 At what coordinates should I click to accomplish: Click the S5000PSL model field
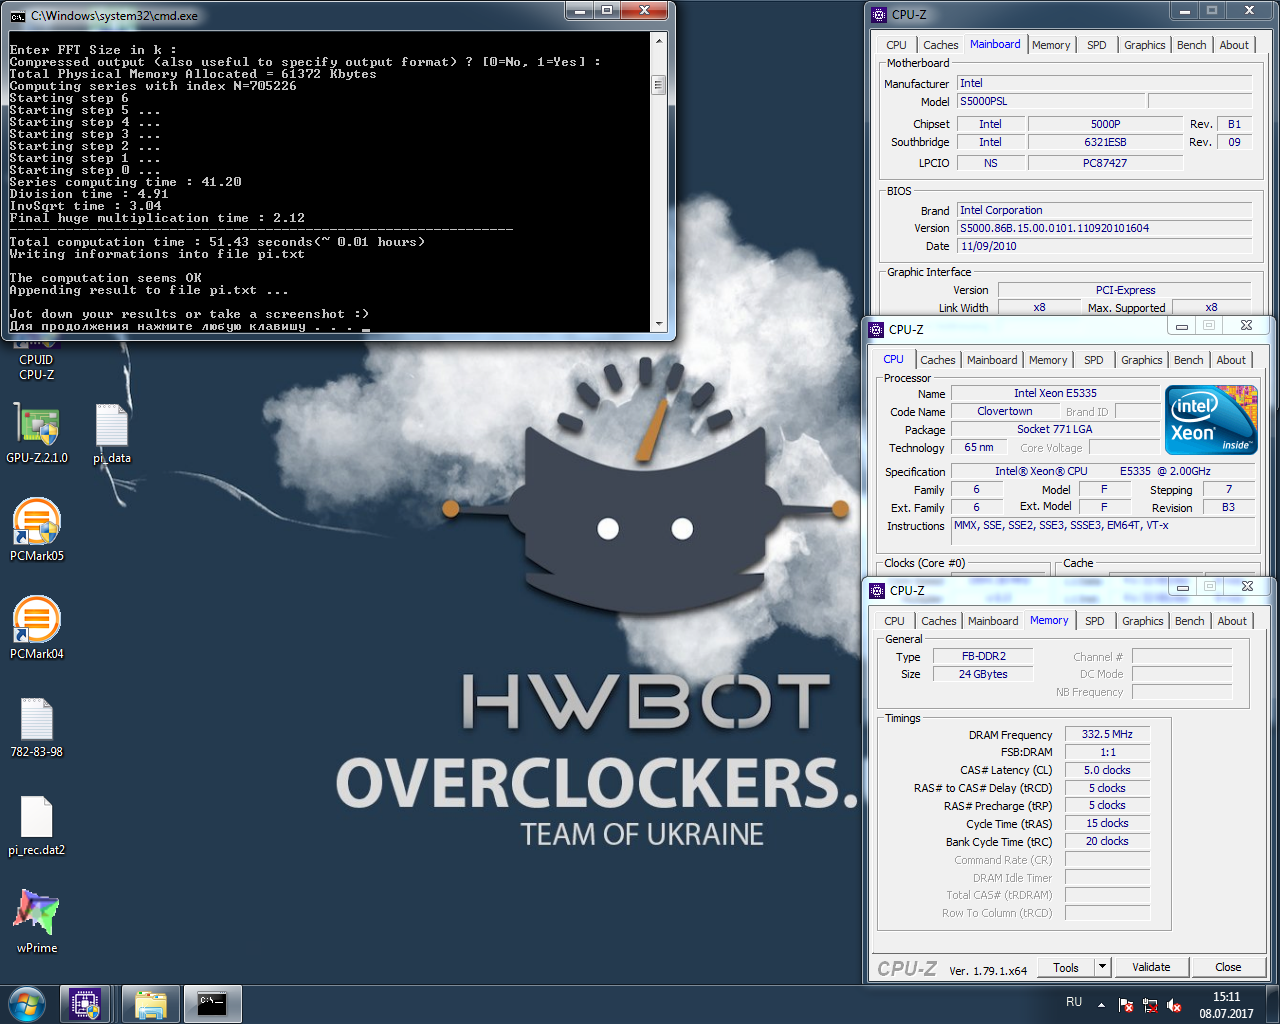click(1051, 101)
